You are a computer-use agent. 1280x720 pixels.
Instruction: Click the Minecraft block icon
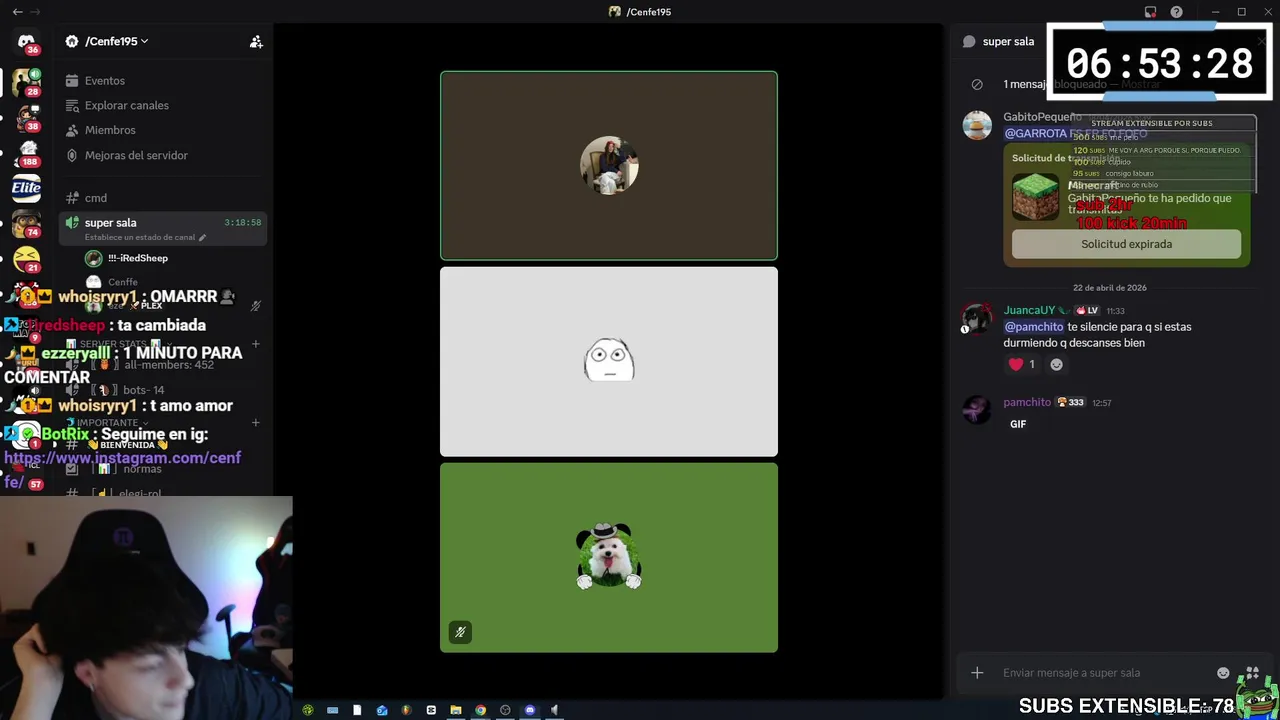pyautogui.click(x=1035, y=197)
